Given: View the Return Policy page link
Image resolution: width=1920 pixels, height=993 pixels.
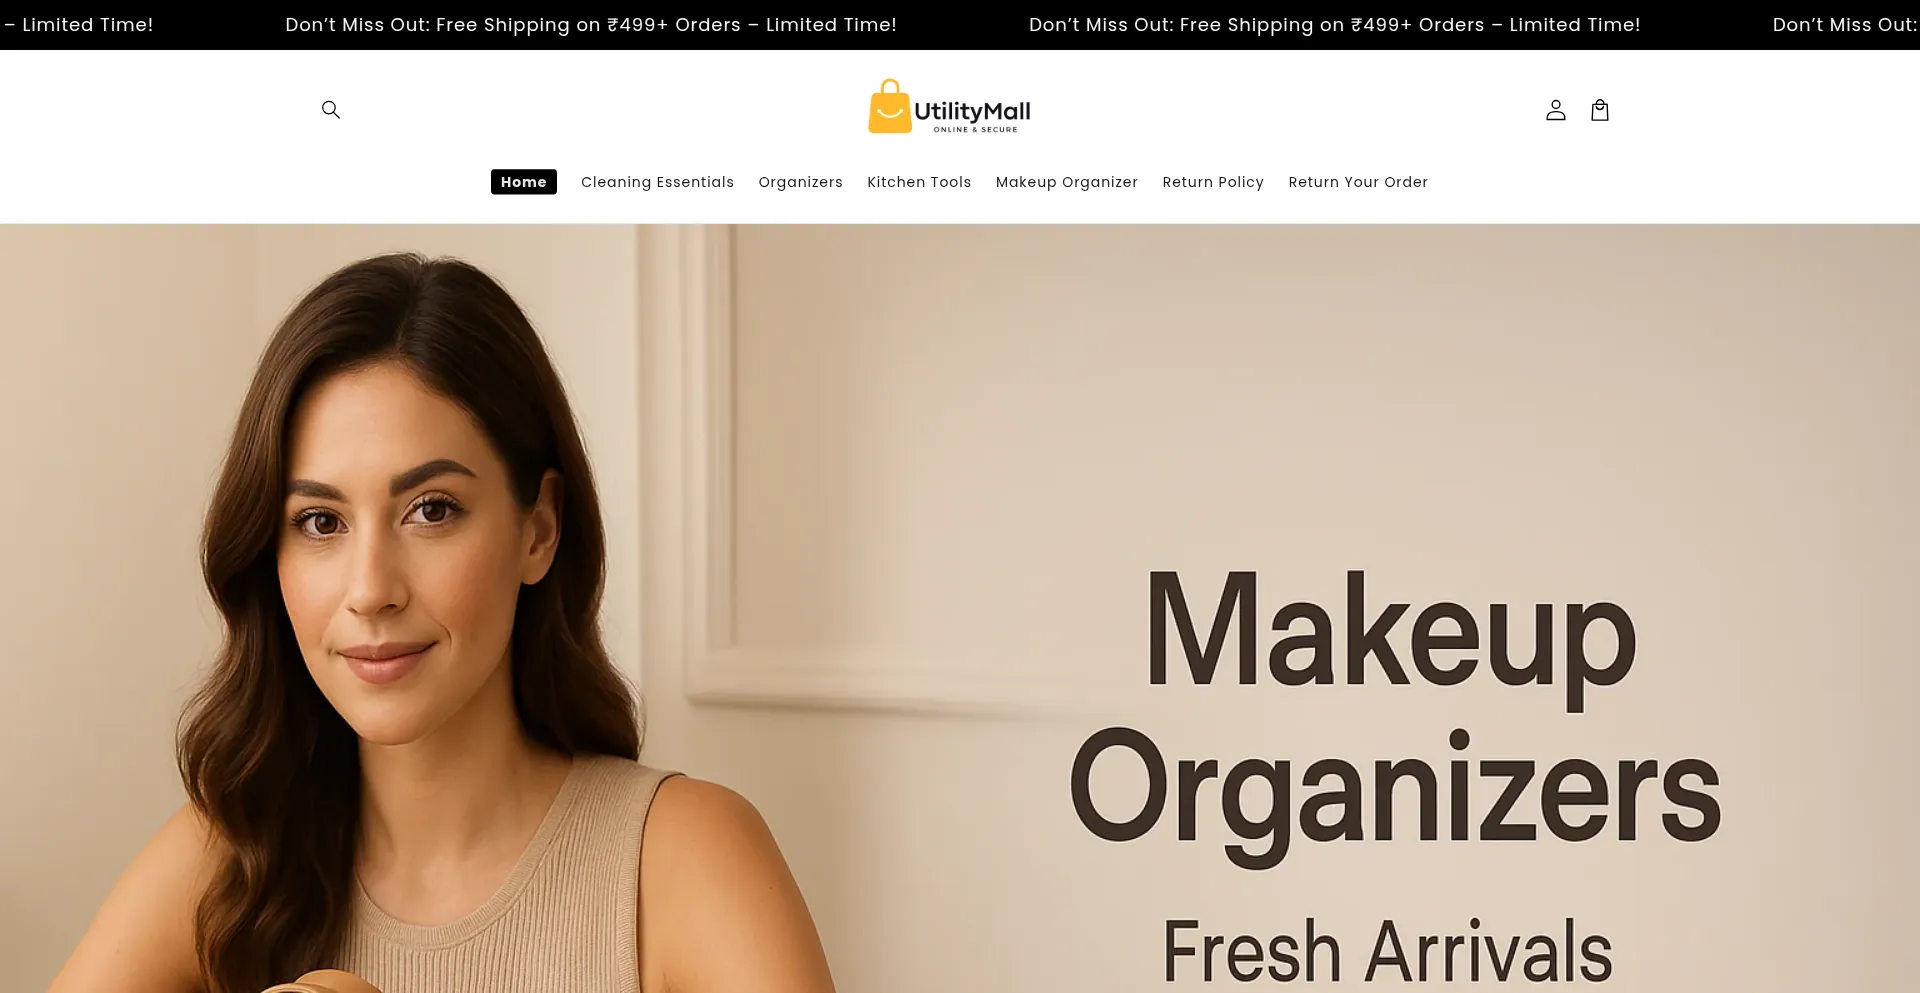Looking at the screenshot, I should point(1213,182).
